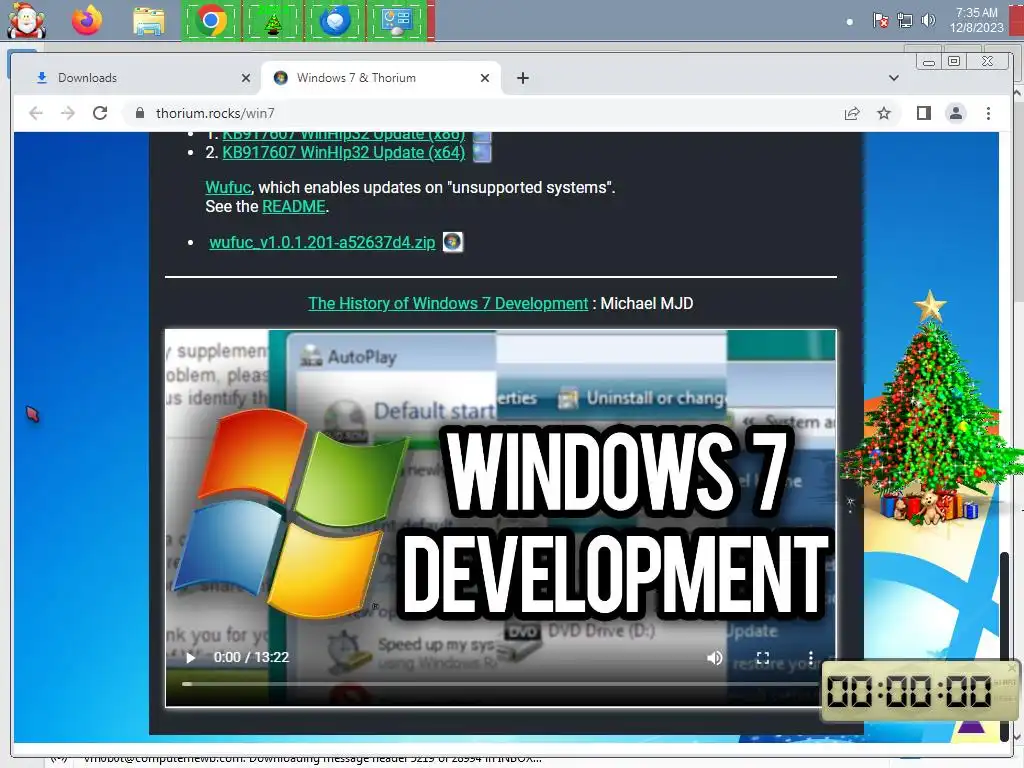Click the icon beside the x64 update link
The height and width of the screenshot is (768, 1024).
click(x=482, y=153)
